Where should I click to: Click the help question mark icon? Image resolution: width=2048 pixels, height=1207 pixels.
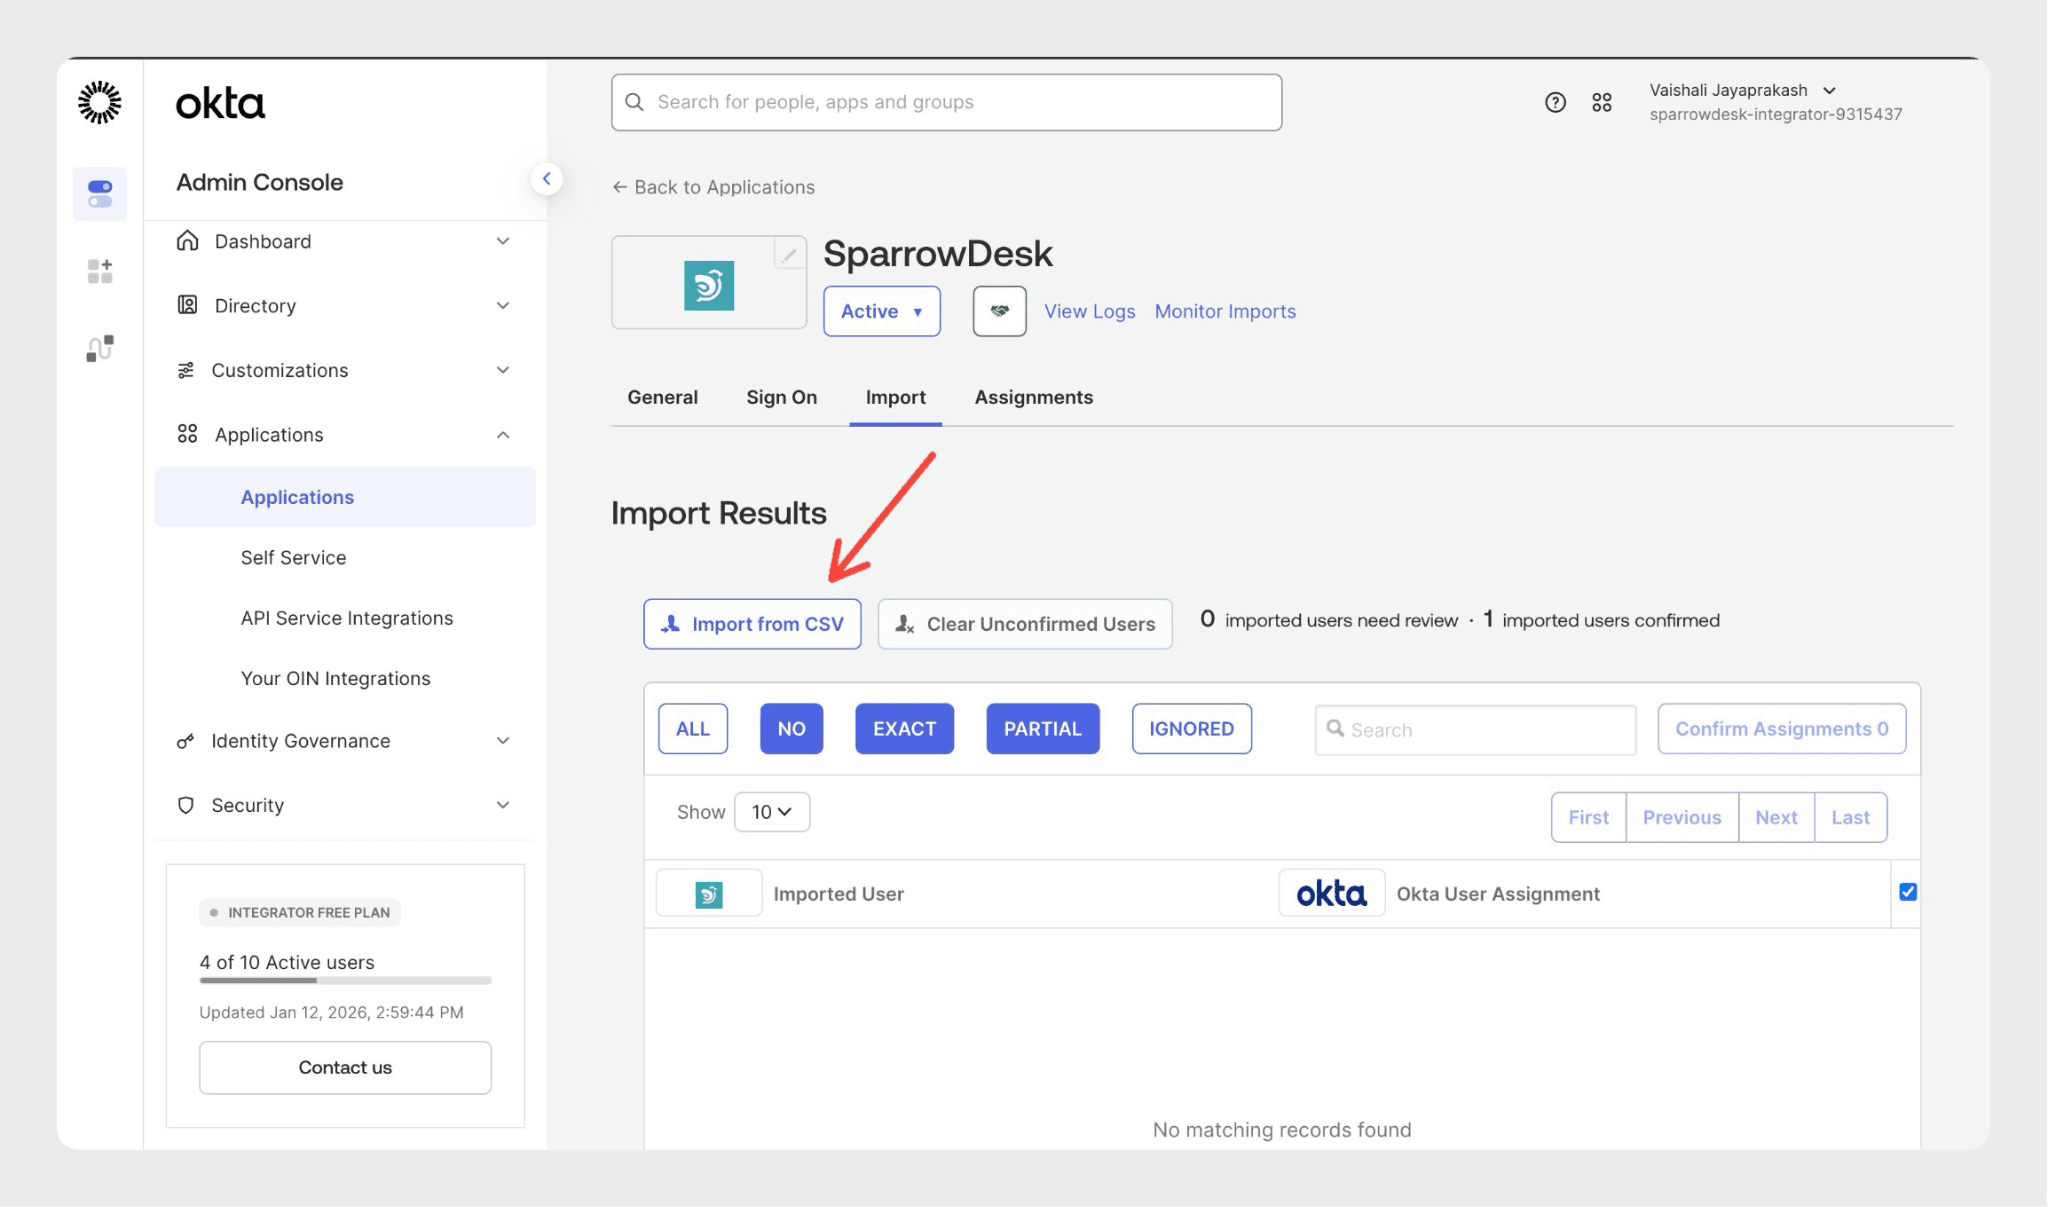coord(1554,102)
